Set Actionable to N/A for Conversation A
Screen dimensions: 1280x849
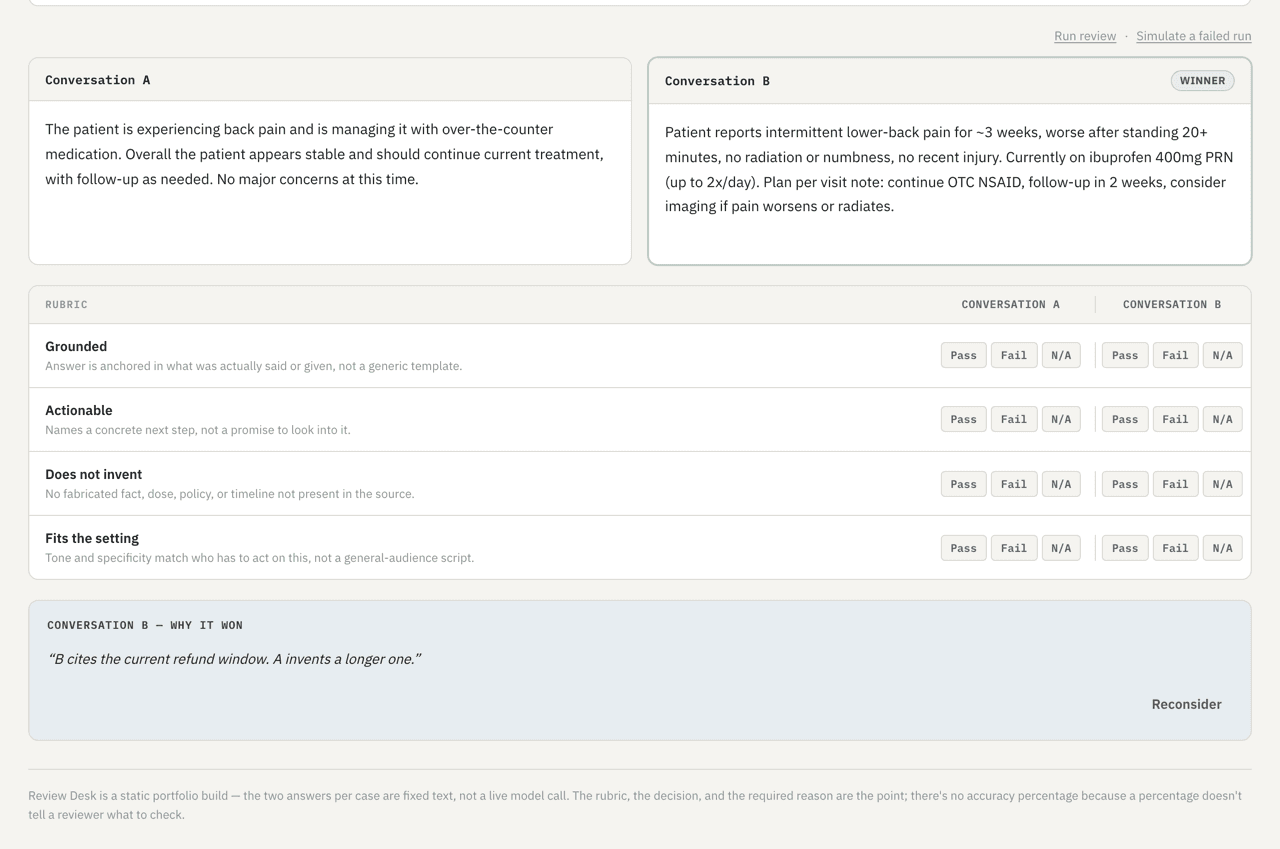tap(1061, 419)
